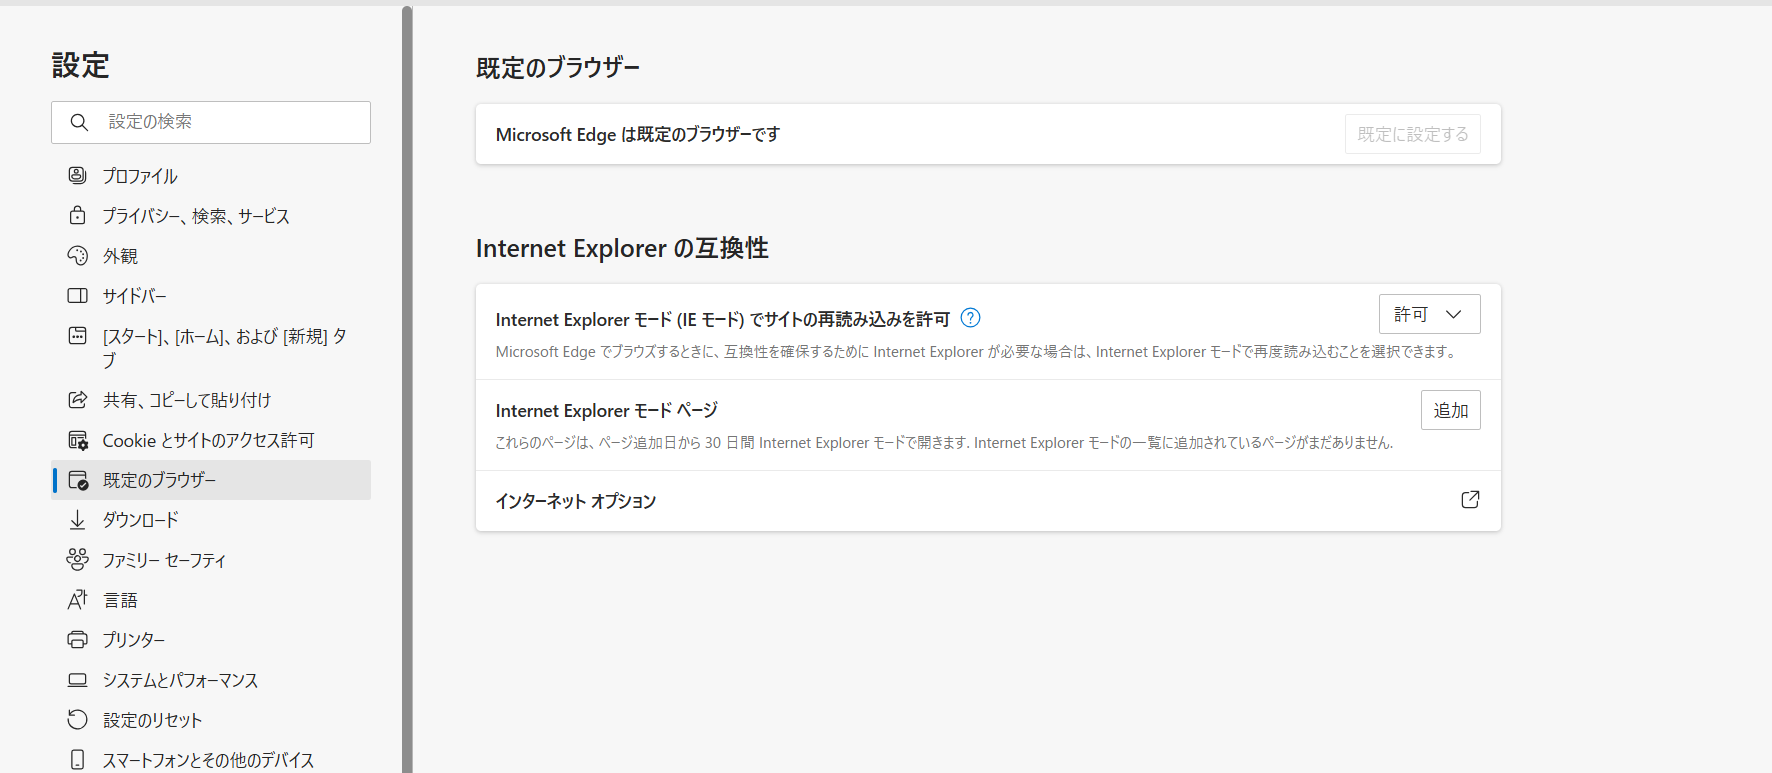Click the ファミリー セーフティ people icon

tap(77, 559)
